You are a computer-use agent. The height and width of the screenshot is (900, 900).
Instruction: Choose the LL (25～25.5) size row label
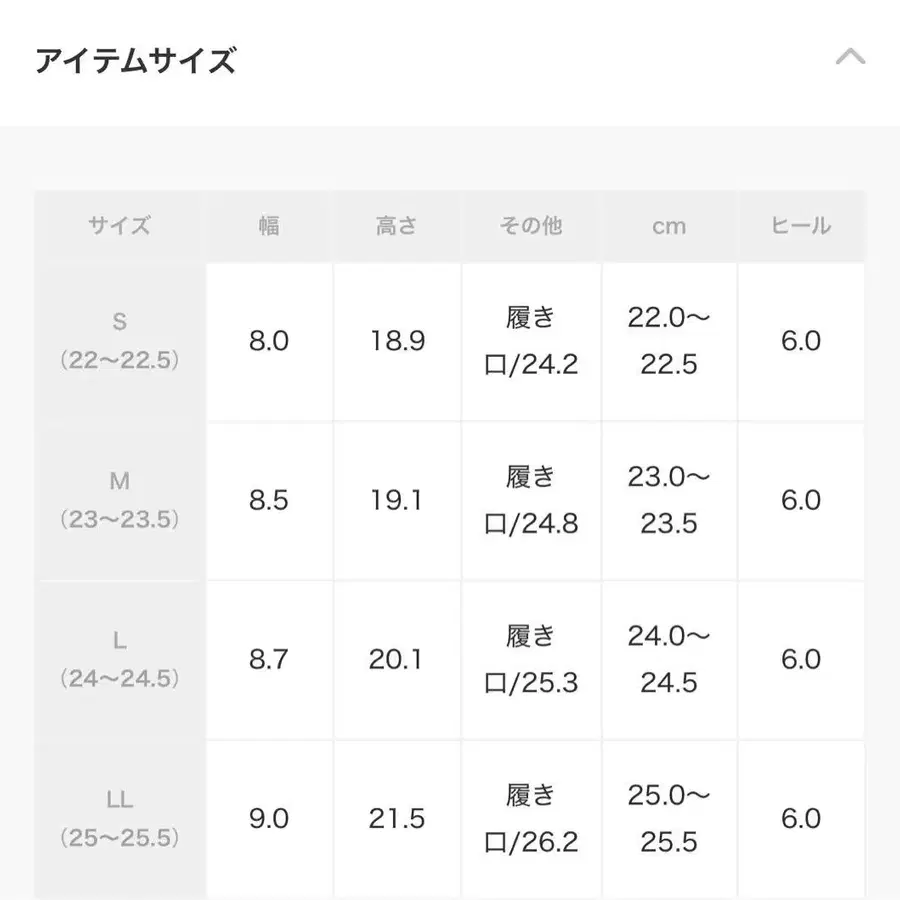click(x=120, y=818)
